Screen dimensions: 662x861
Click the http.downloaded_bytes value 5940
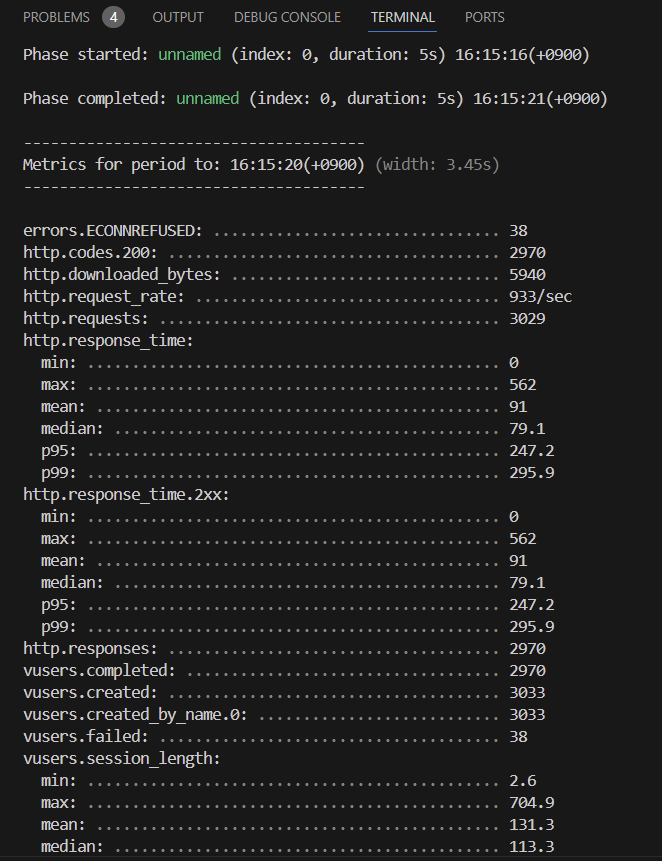coord(527,275)
